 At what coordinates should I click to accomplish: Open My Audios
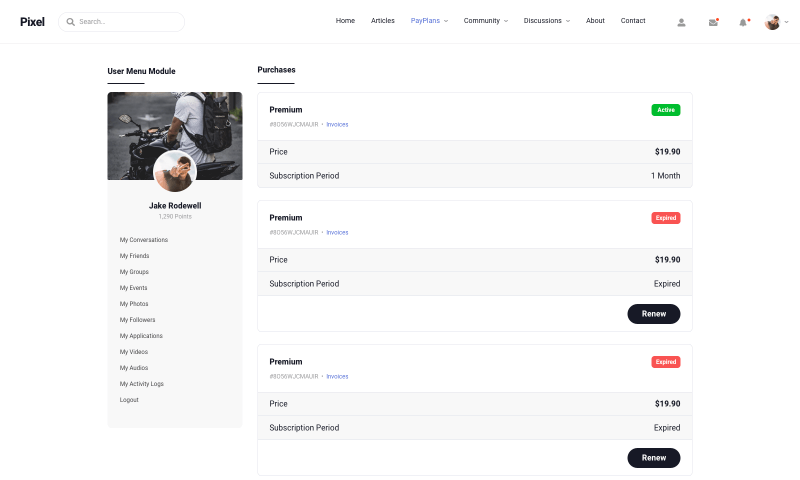click(x=134, y=368)
